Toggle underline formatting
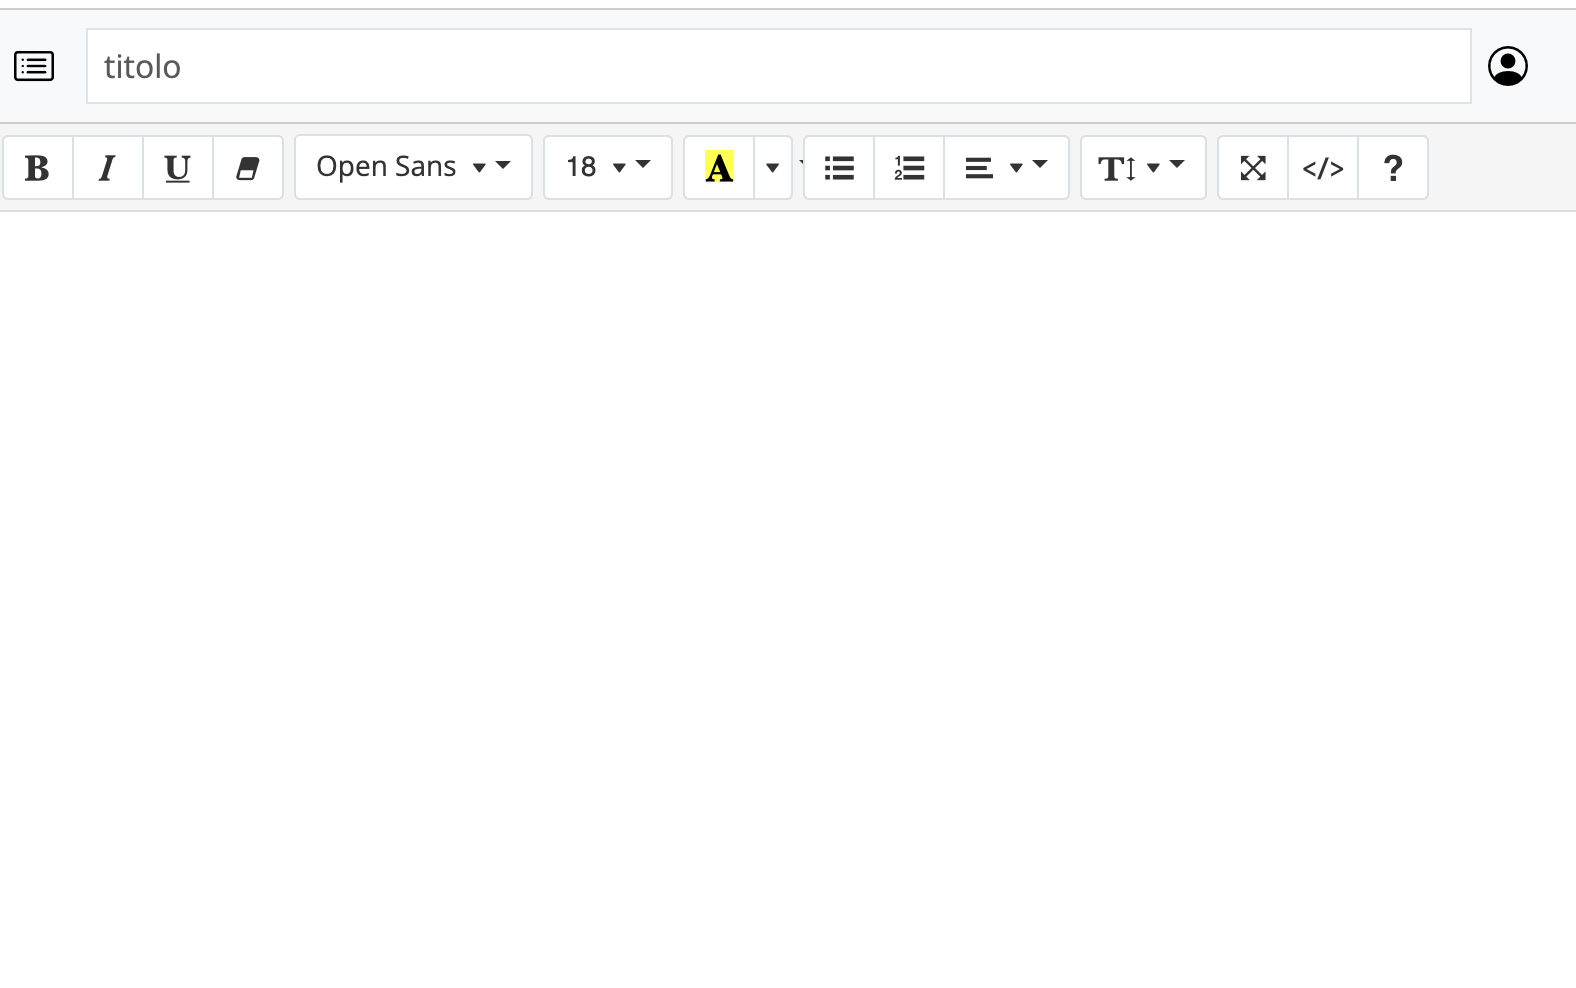The image size is (1576, 988). click(178, 168)
